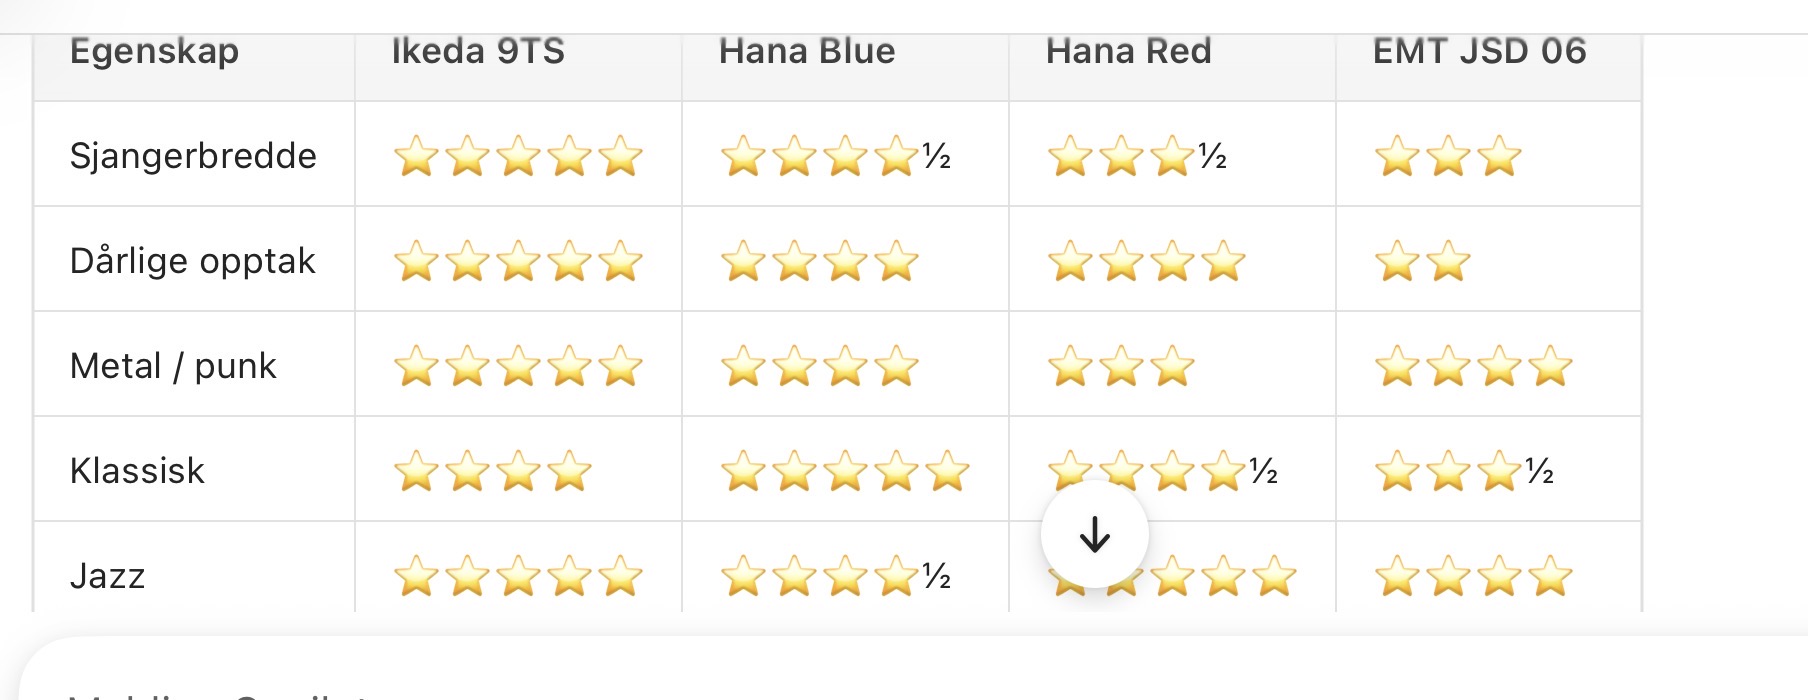
Task: Click Ikeda 9TS four-star Klassisk rating
Action: (492, 472)
